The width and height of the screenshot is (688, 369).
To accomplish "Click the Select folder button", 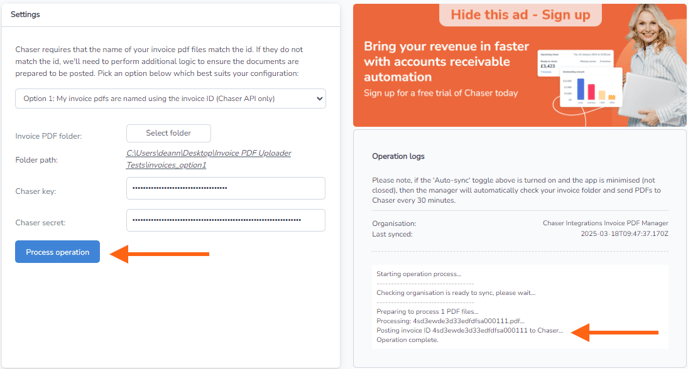I will [x=168, y=133].
